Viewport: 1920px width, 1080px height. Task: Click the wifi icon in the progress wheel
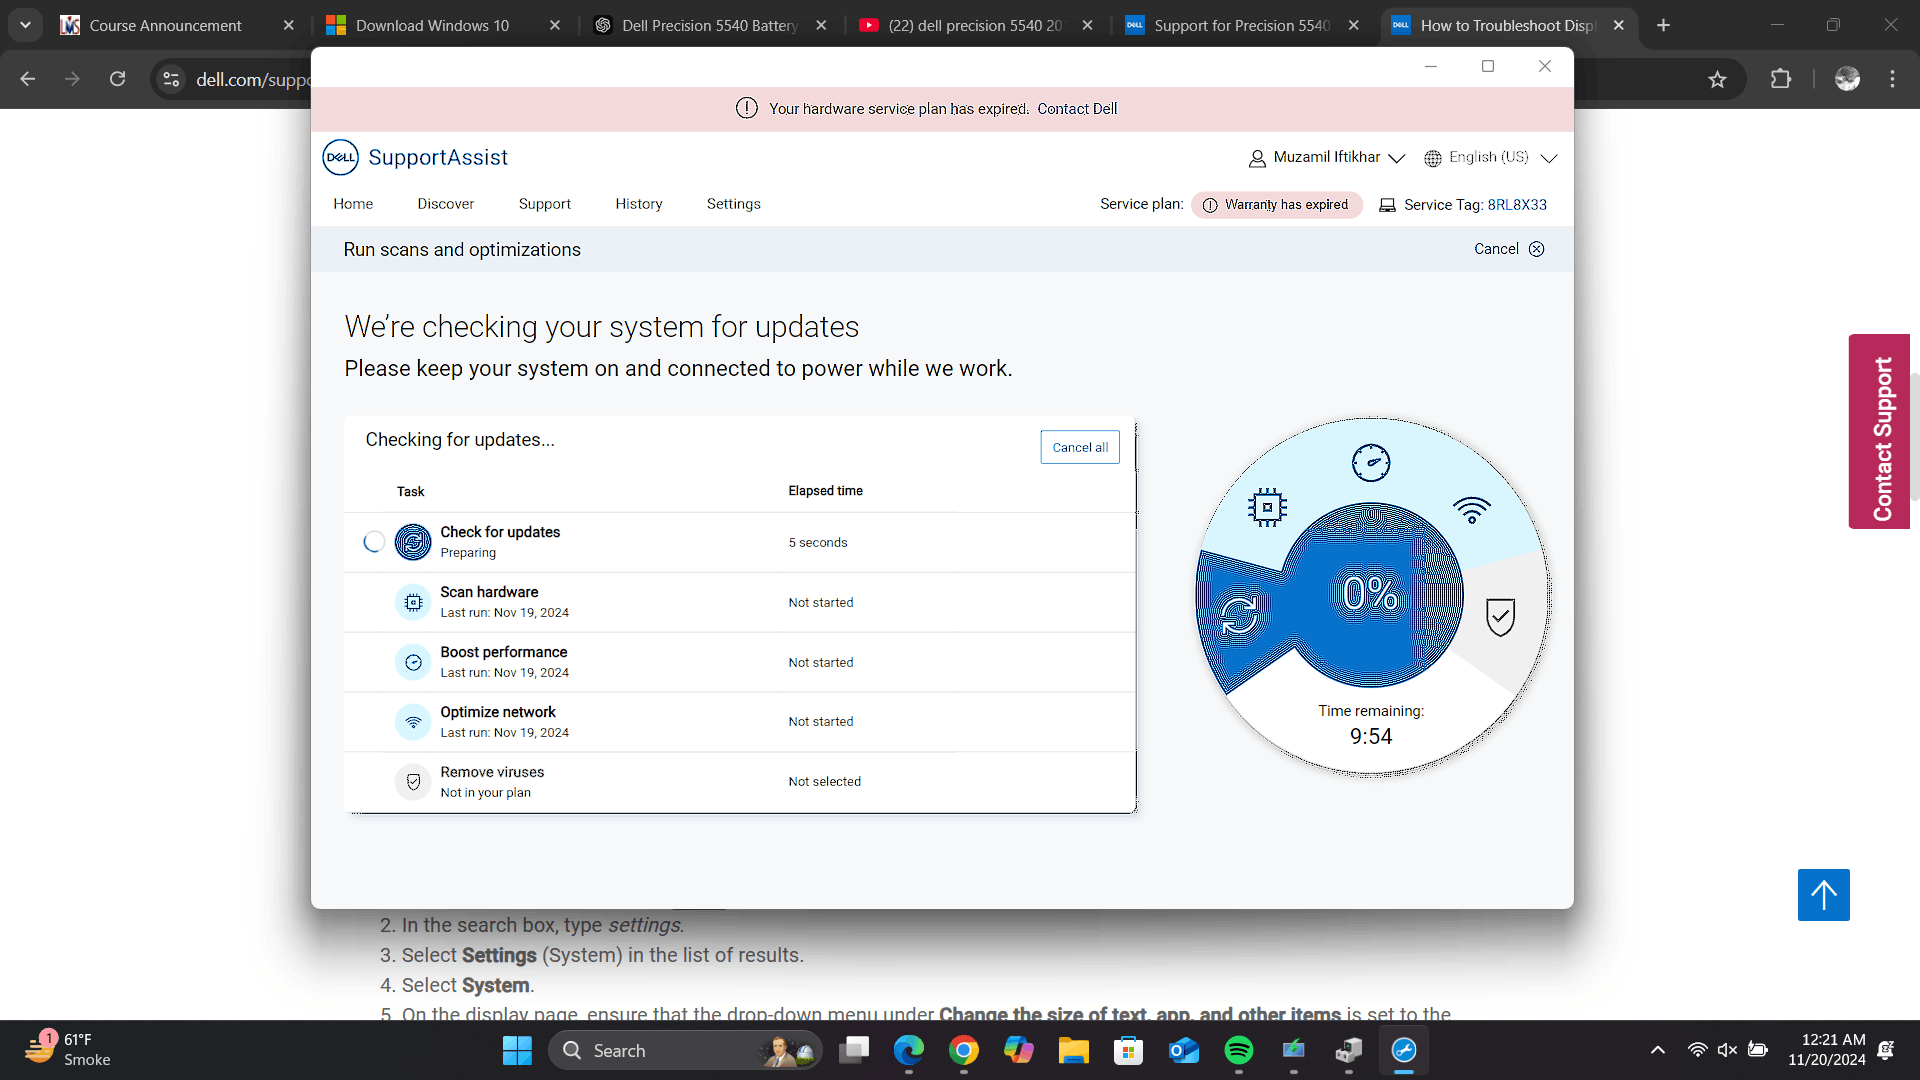tap(1472, 510)
